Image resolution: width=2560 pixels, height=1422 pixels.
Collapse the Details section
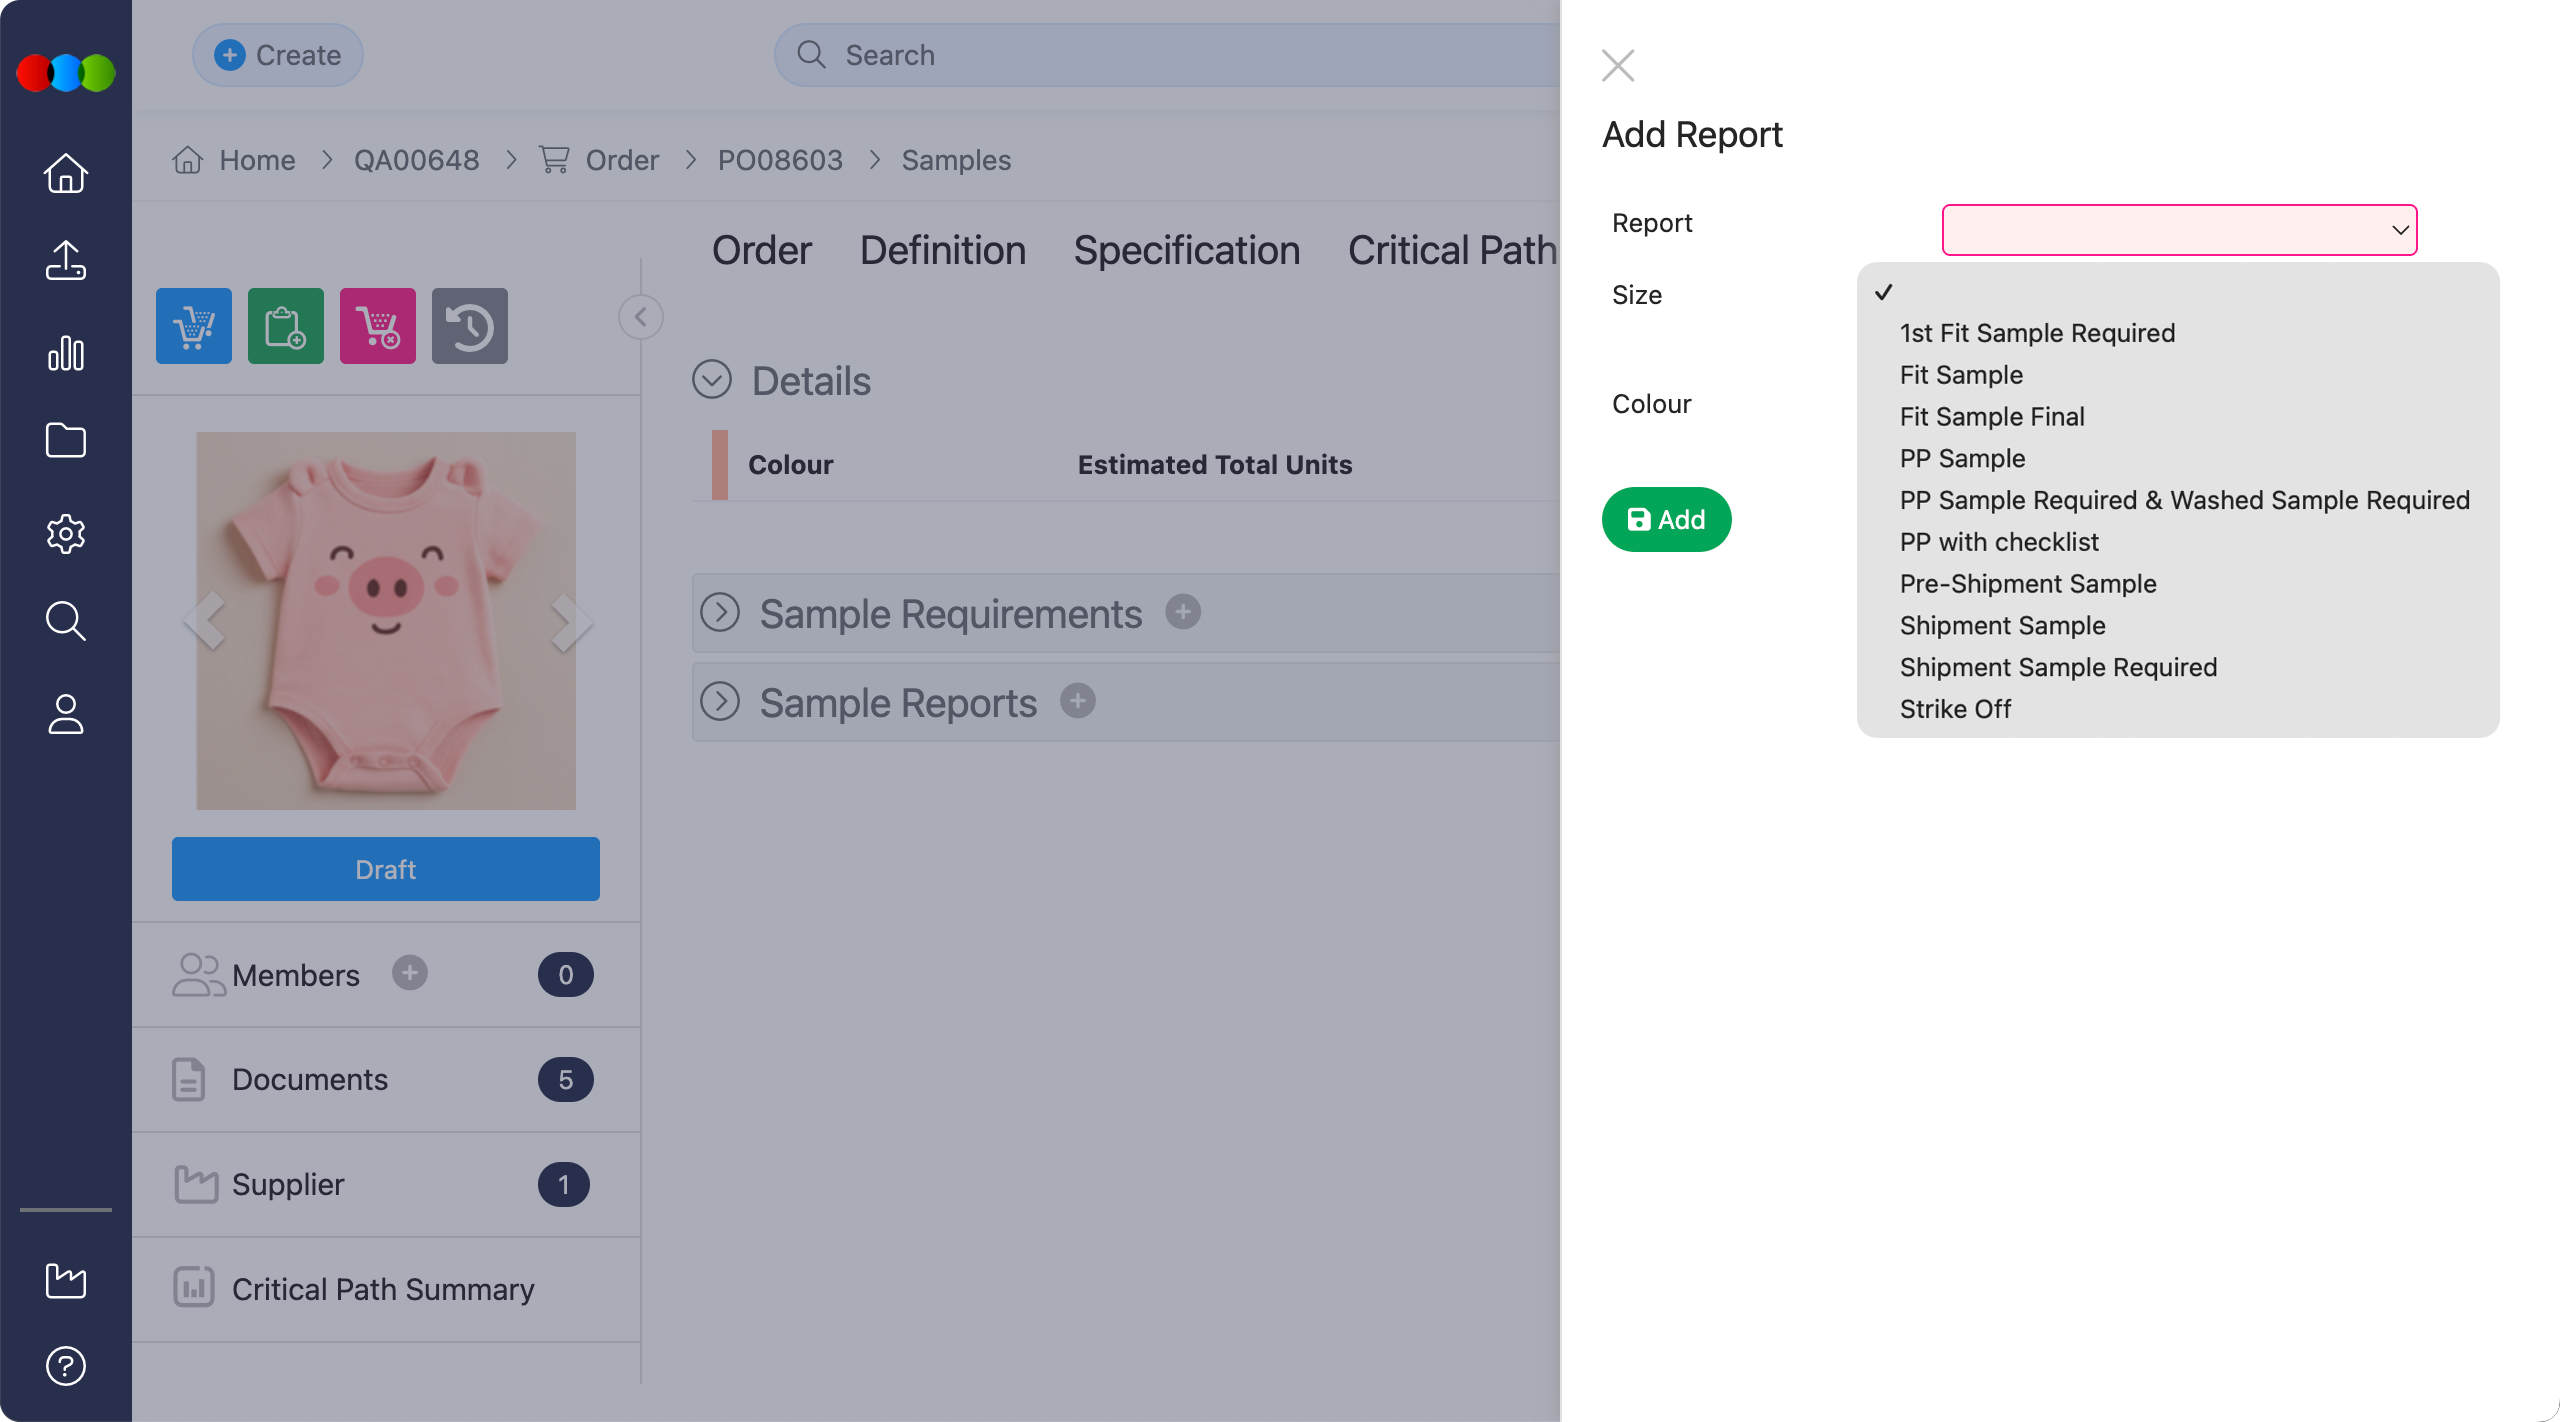click(712, 380)
